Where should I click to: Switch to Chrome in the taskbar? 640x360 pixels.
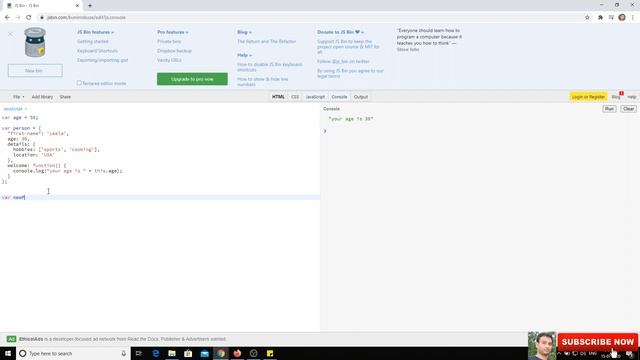(221, 353)
